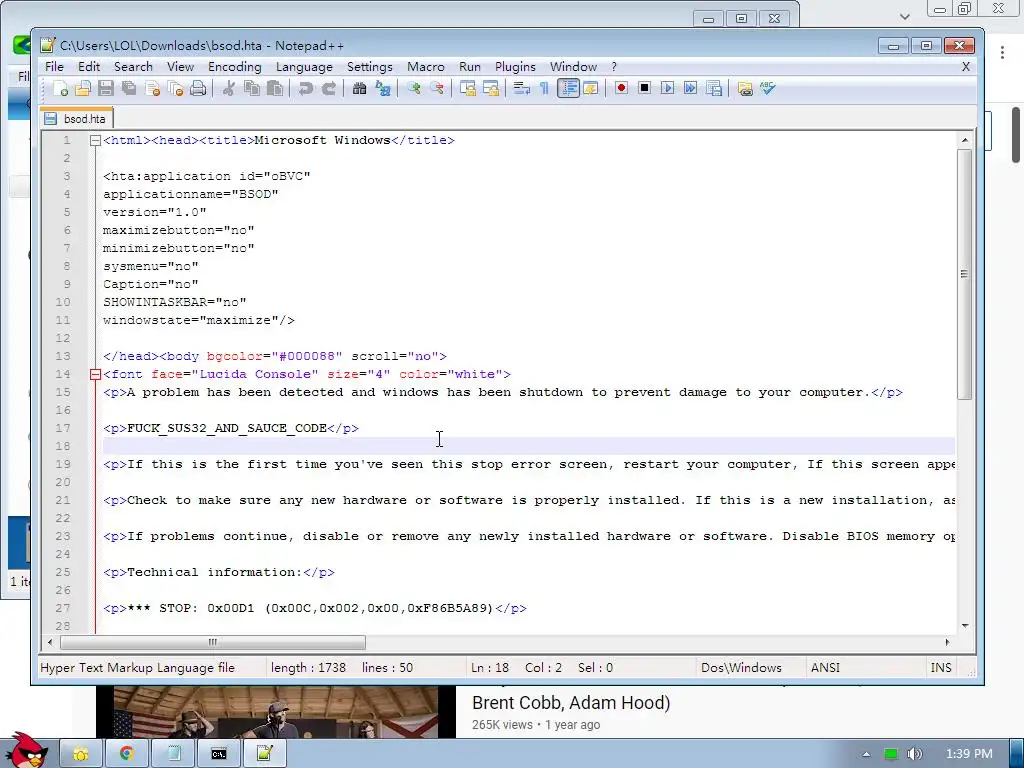Open the Settings menu

(x=370, y=67)
